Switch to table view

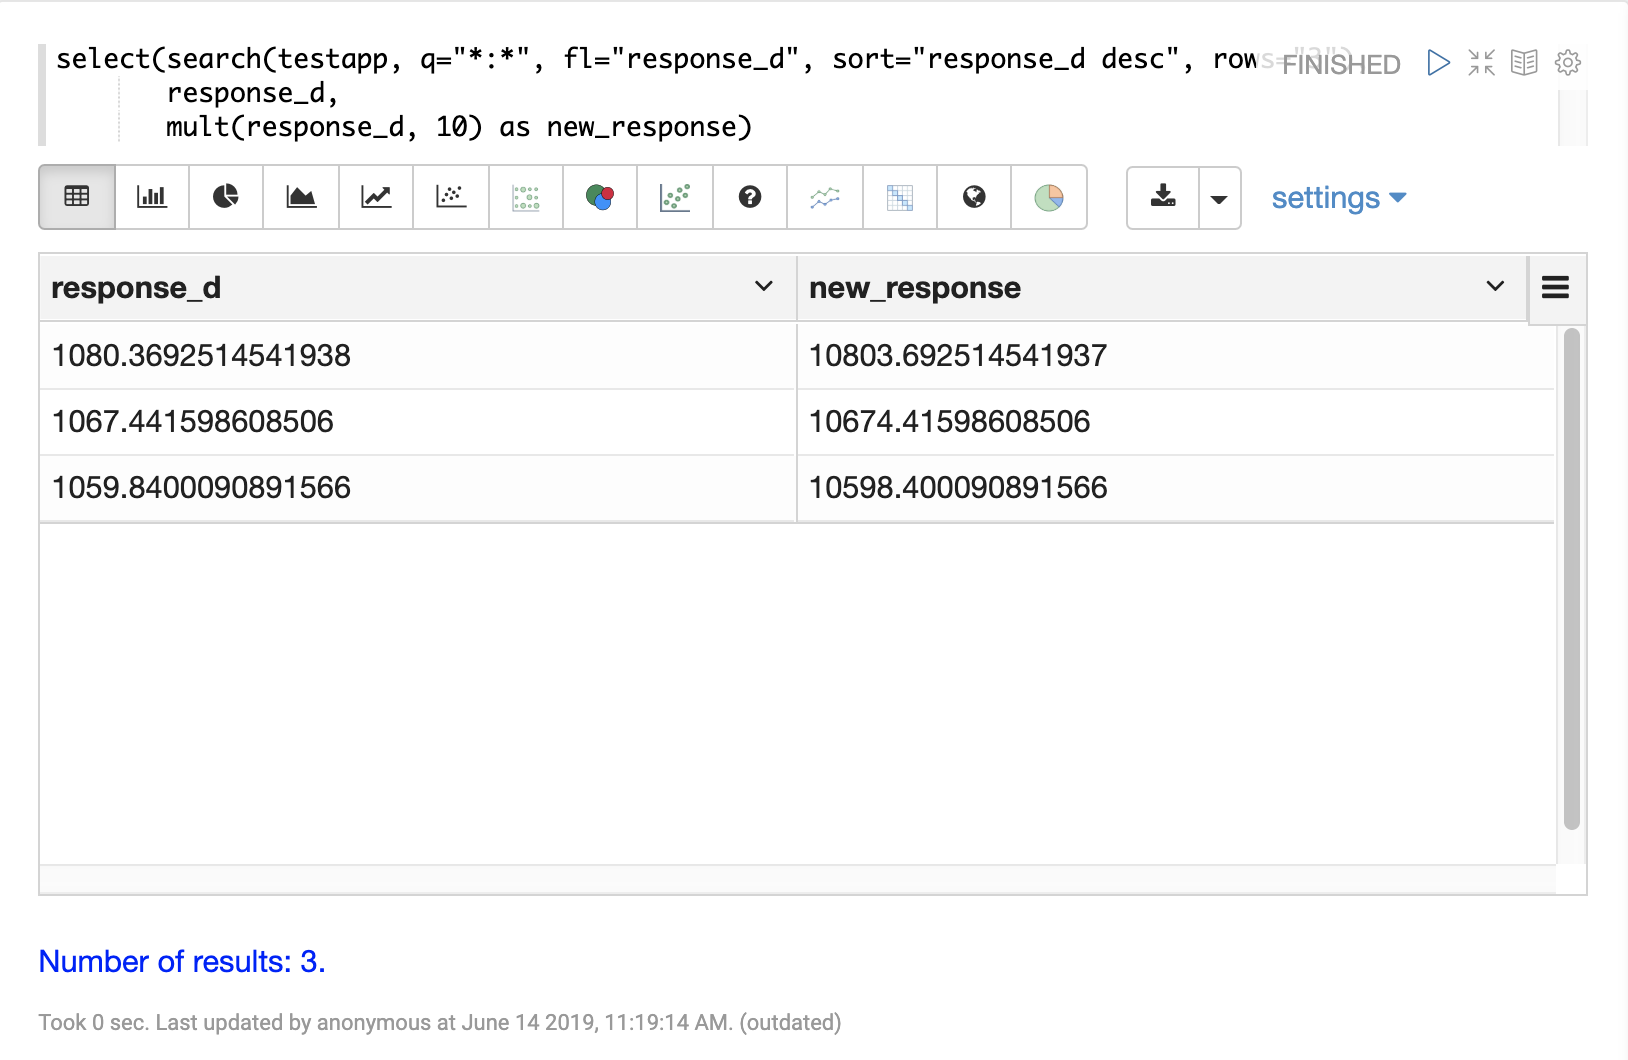click(77, 197)
